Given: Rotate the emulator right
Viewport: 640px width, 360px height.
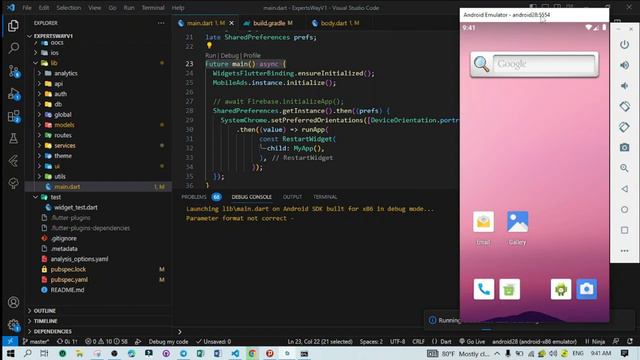Looking at the screenshot, I should 624,127.
